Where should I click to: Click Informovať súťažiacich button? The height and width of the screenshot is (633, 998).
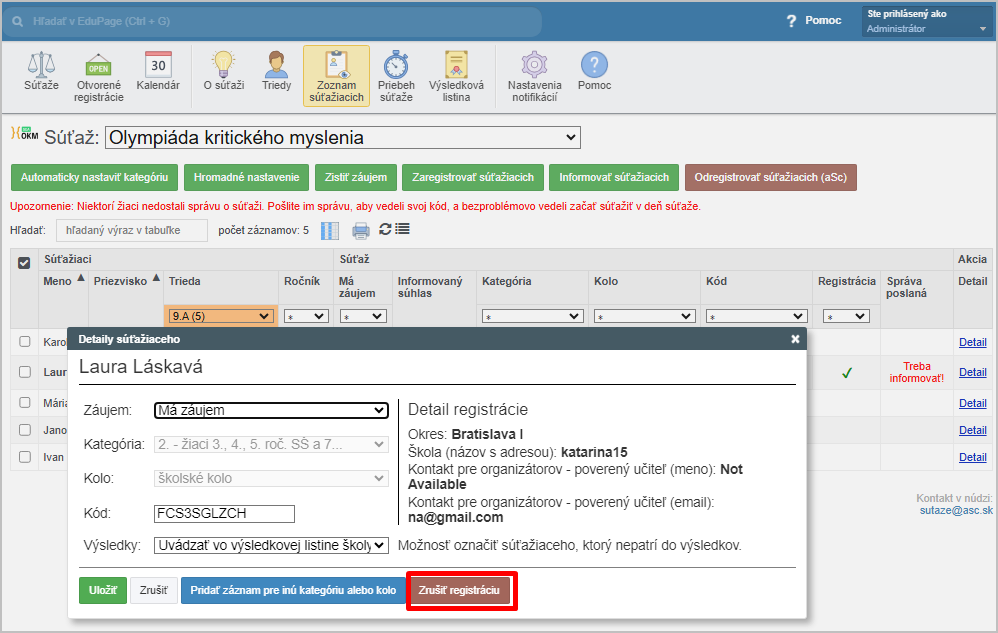click(614, 177)
